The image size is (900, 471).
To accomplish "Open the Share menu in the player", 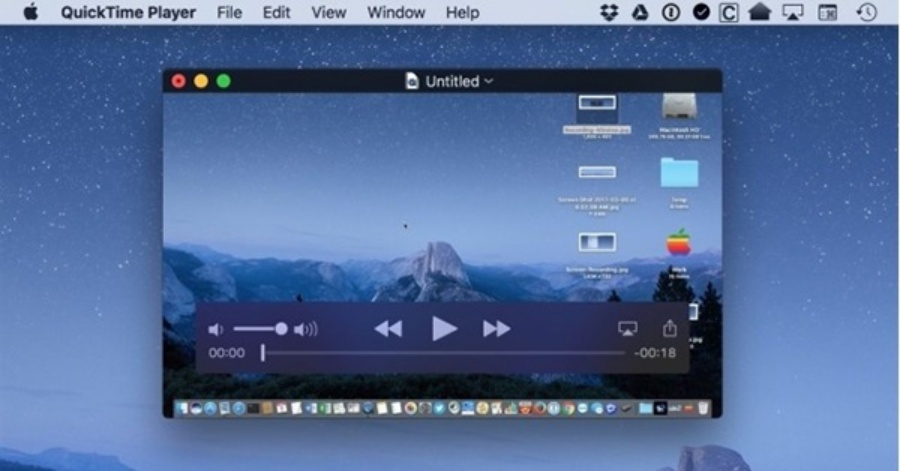I will [669, 329].
